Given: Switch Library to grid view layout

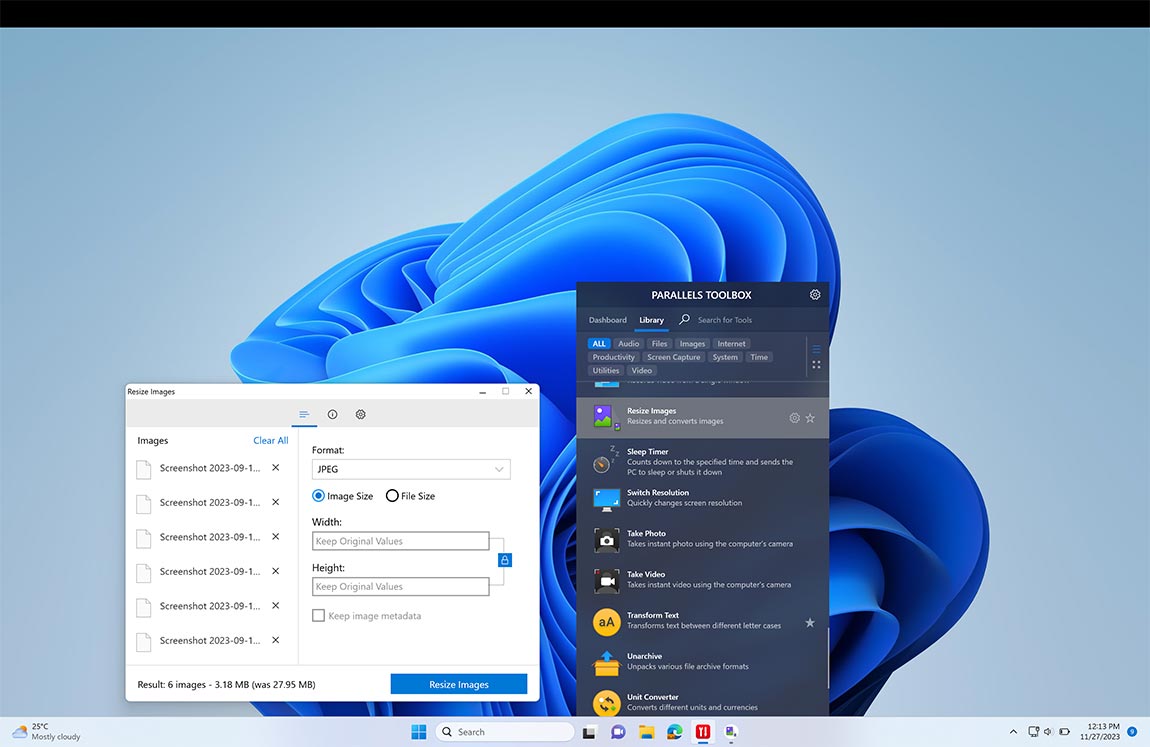Looking at the screenshot, I should pyautogui.click(x=816, y=363).
